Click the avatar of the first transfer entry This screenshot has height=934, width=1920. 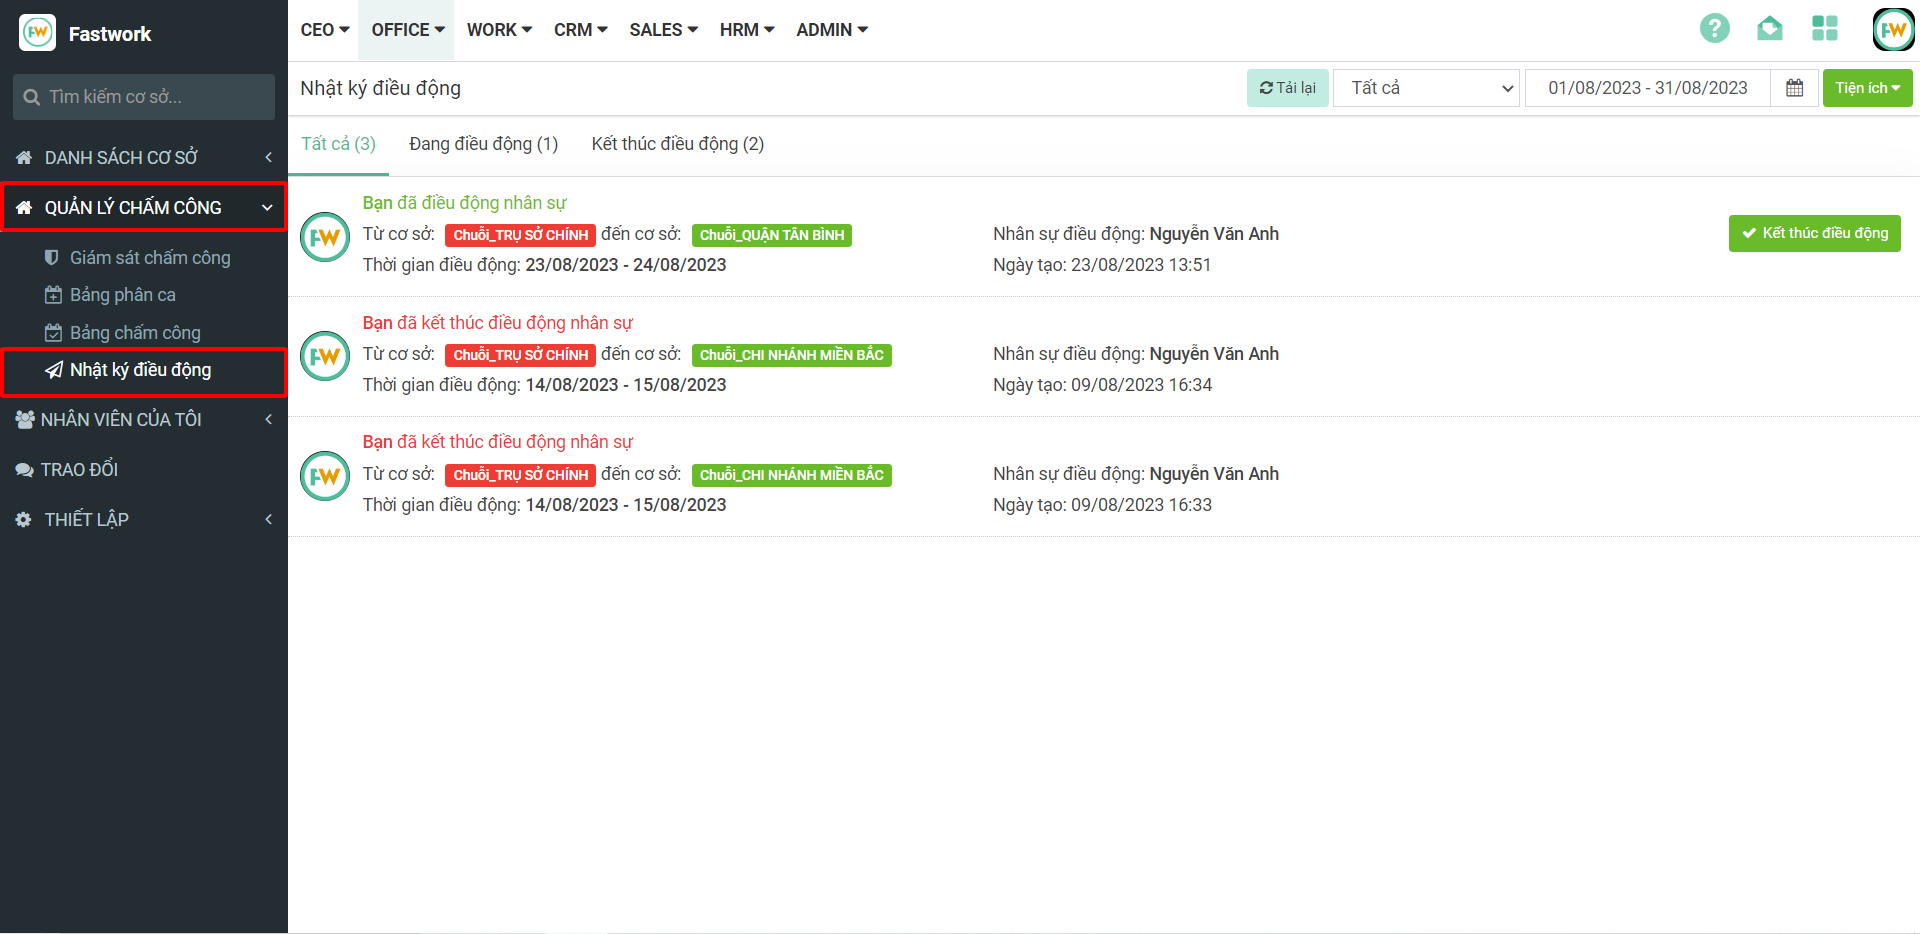325,237
